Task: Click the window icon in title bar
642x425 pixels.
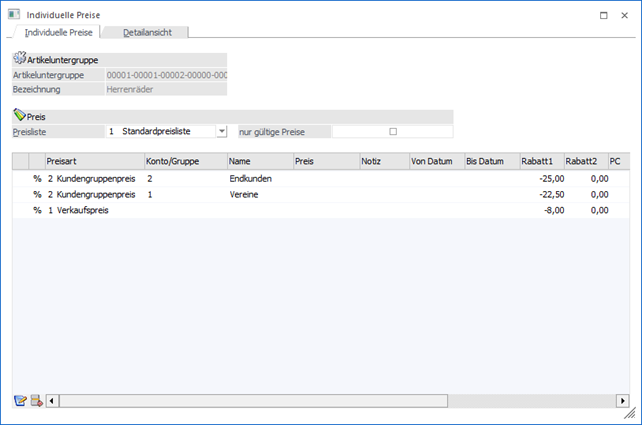Action: pyautogui.click(x=13, y=15)
